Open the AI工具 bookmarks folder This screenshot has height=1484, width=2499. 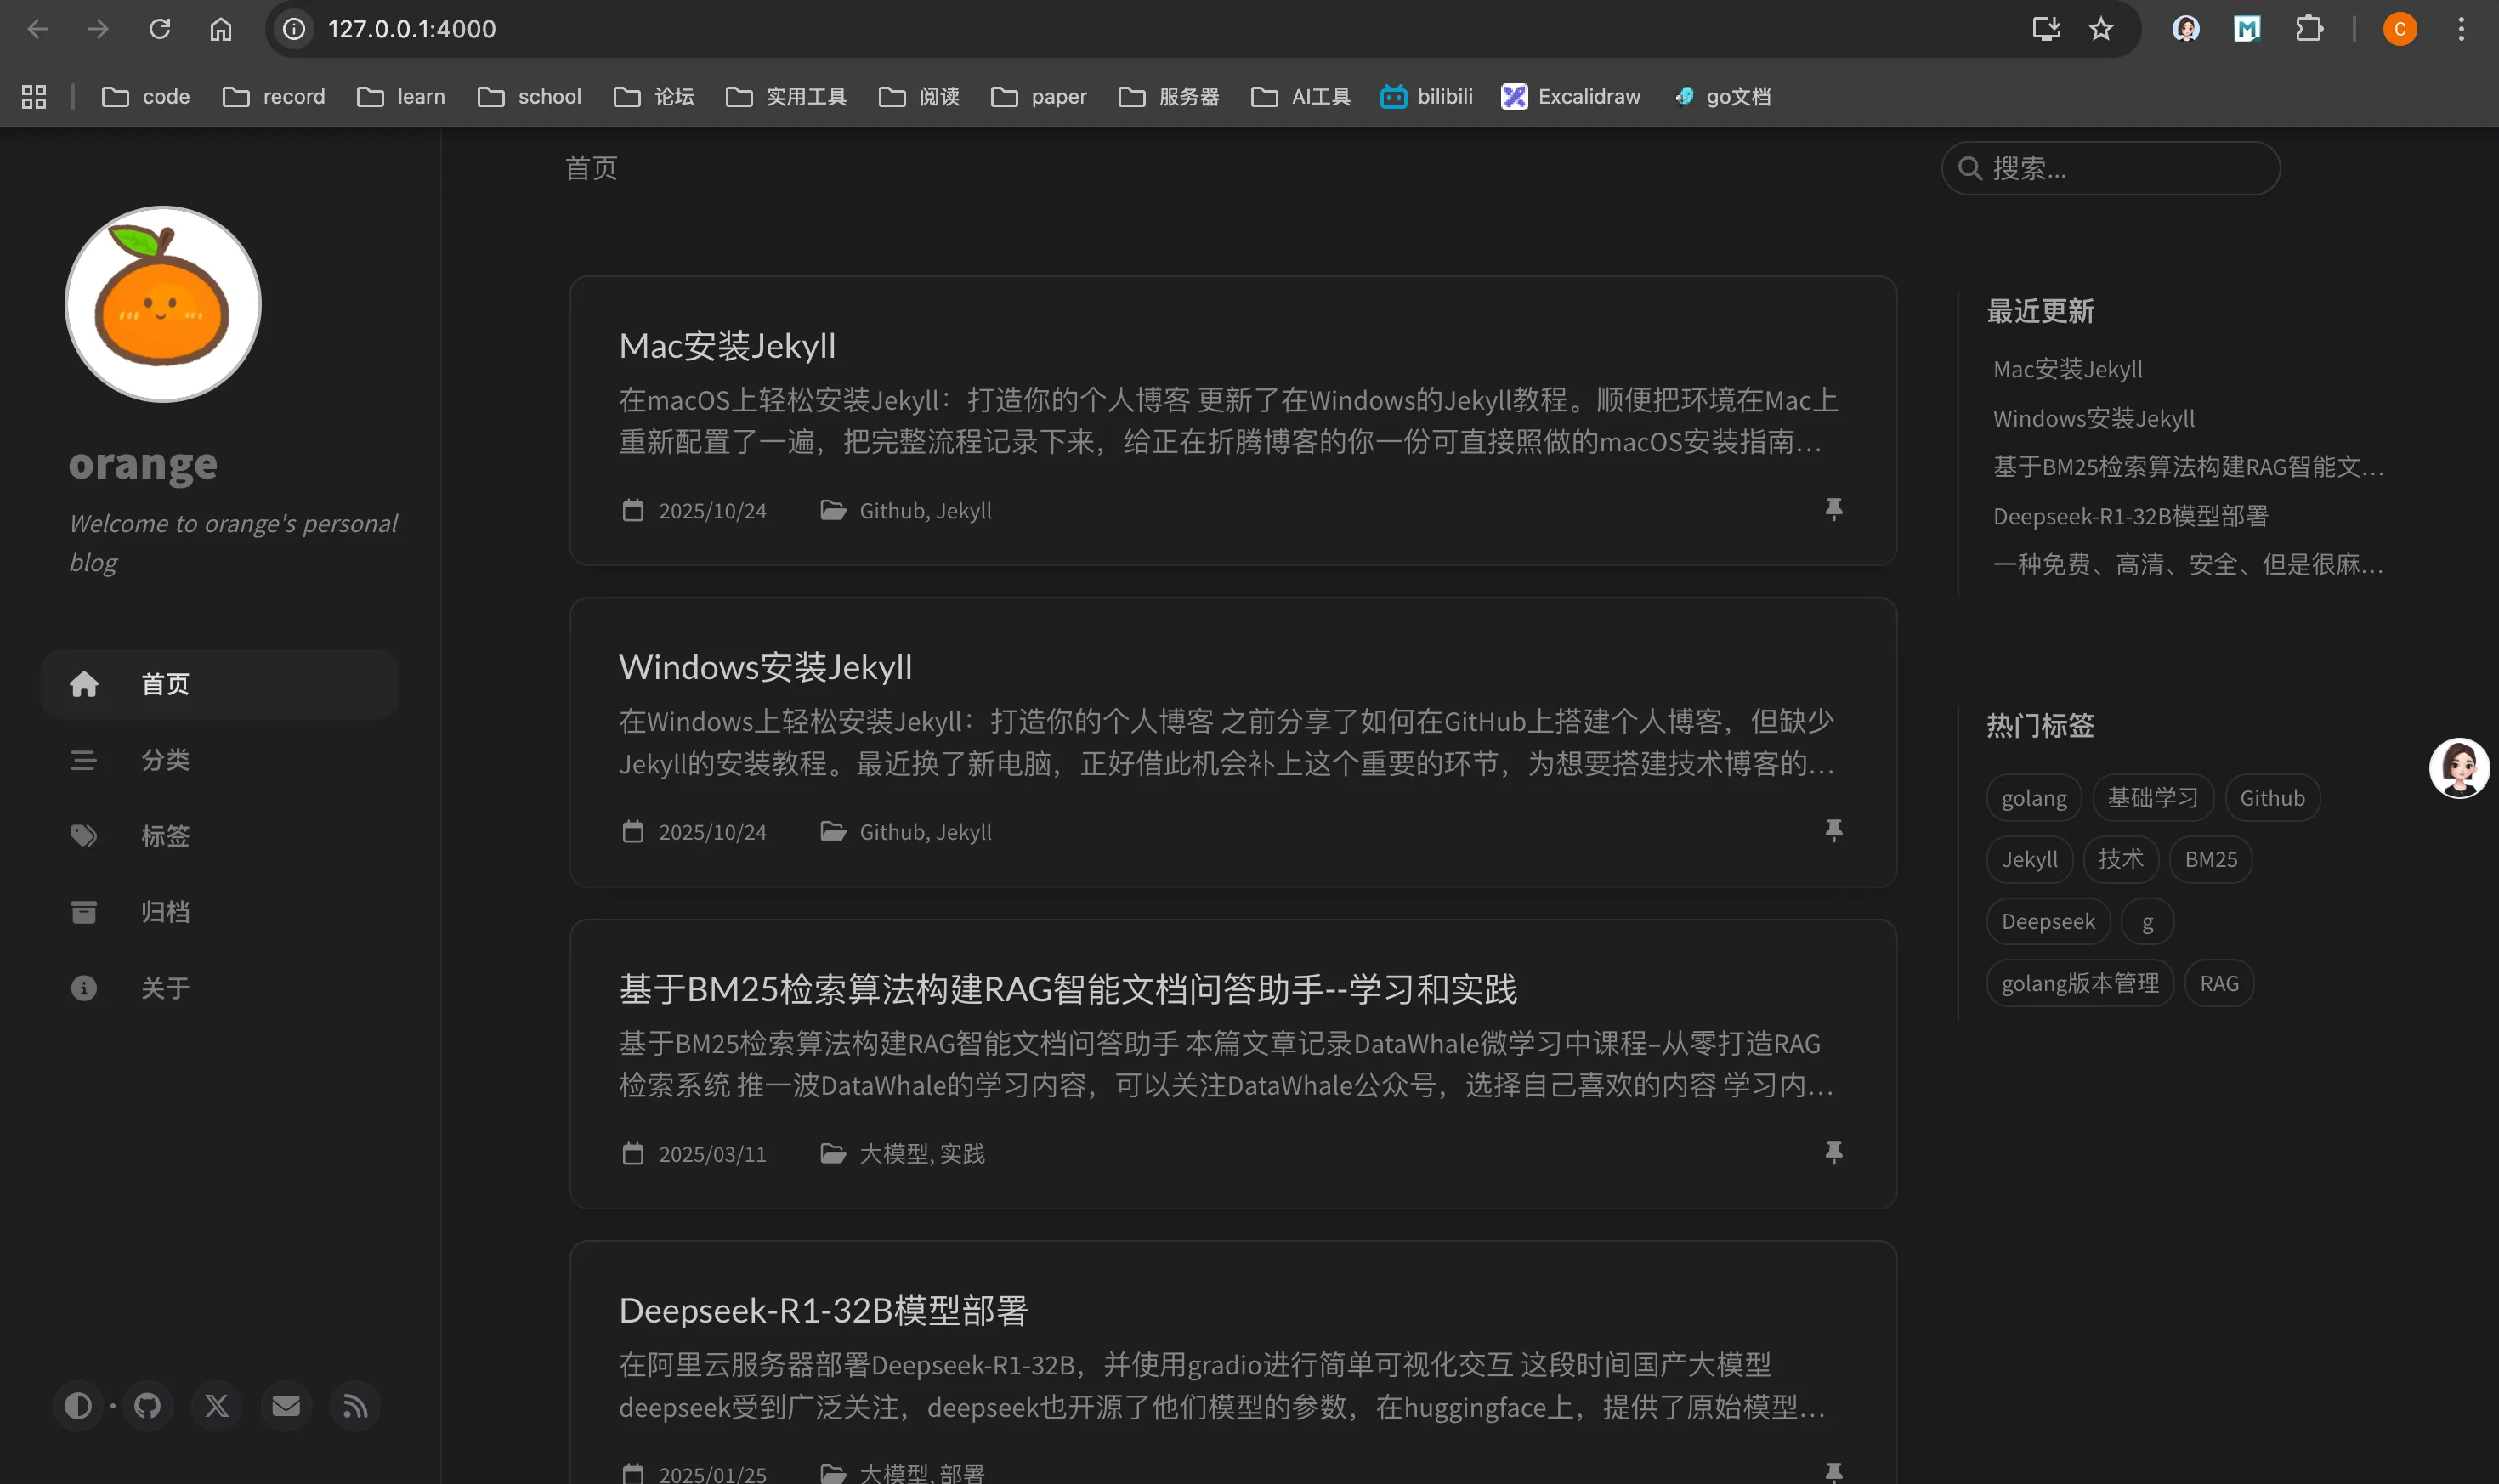click(x=1300, y=97)
